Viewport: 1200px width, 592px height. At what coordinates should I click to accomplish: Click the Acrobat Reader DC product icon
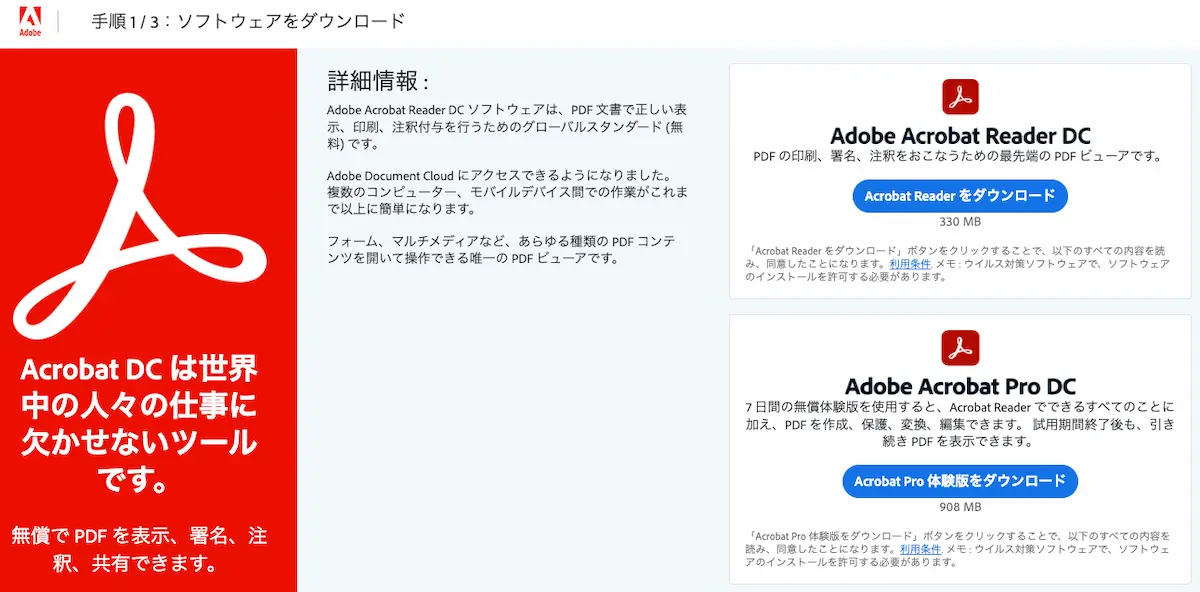960,97
